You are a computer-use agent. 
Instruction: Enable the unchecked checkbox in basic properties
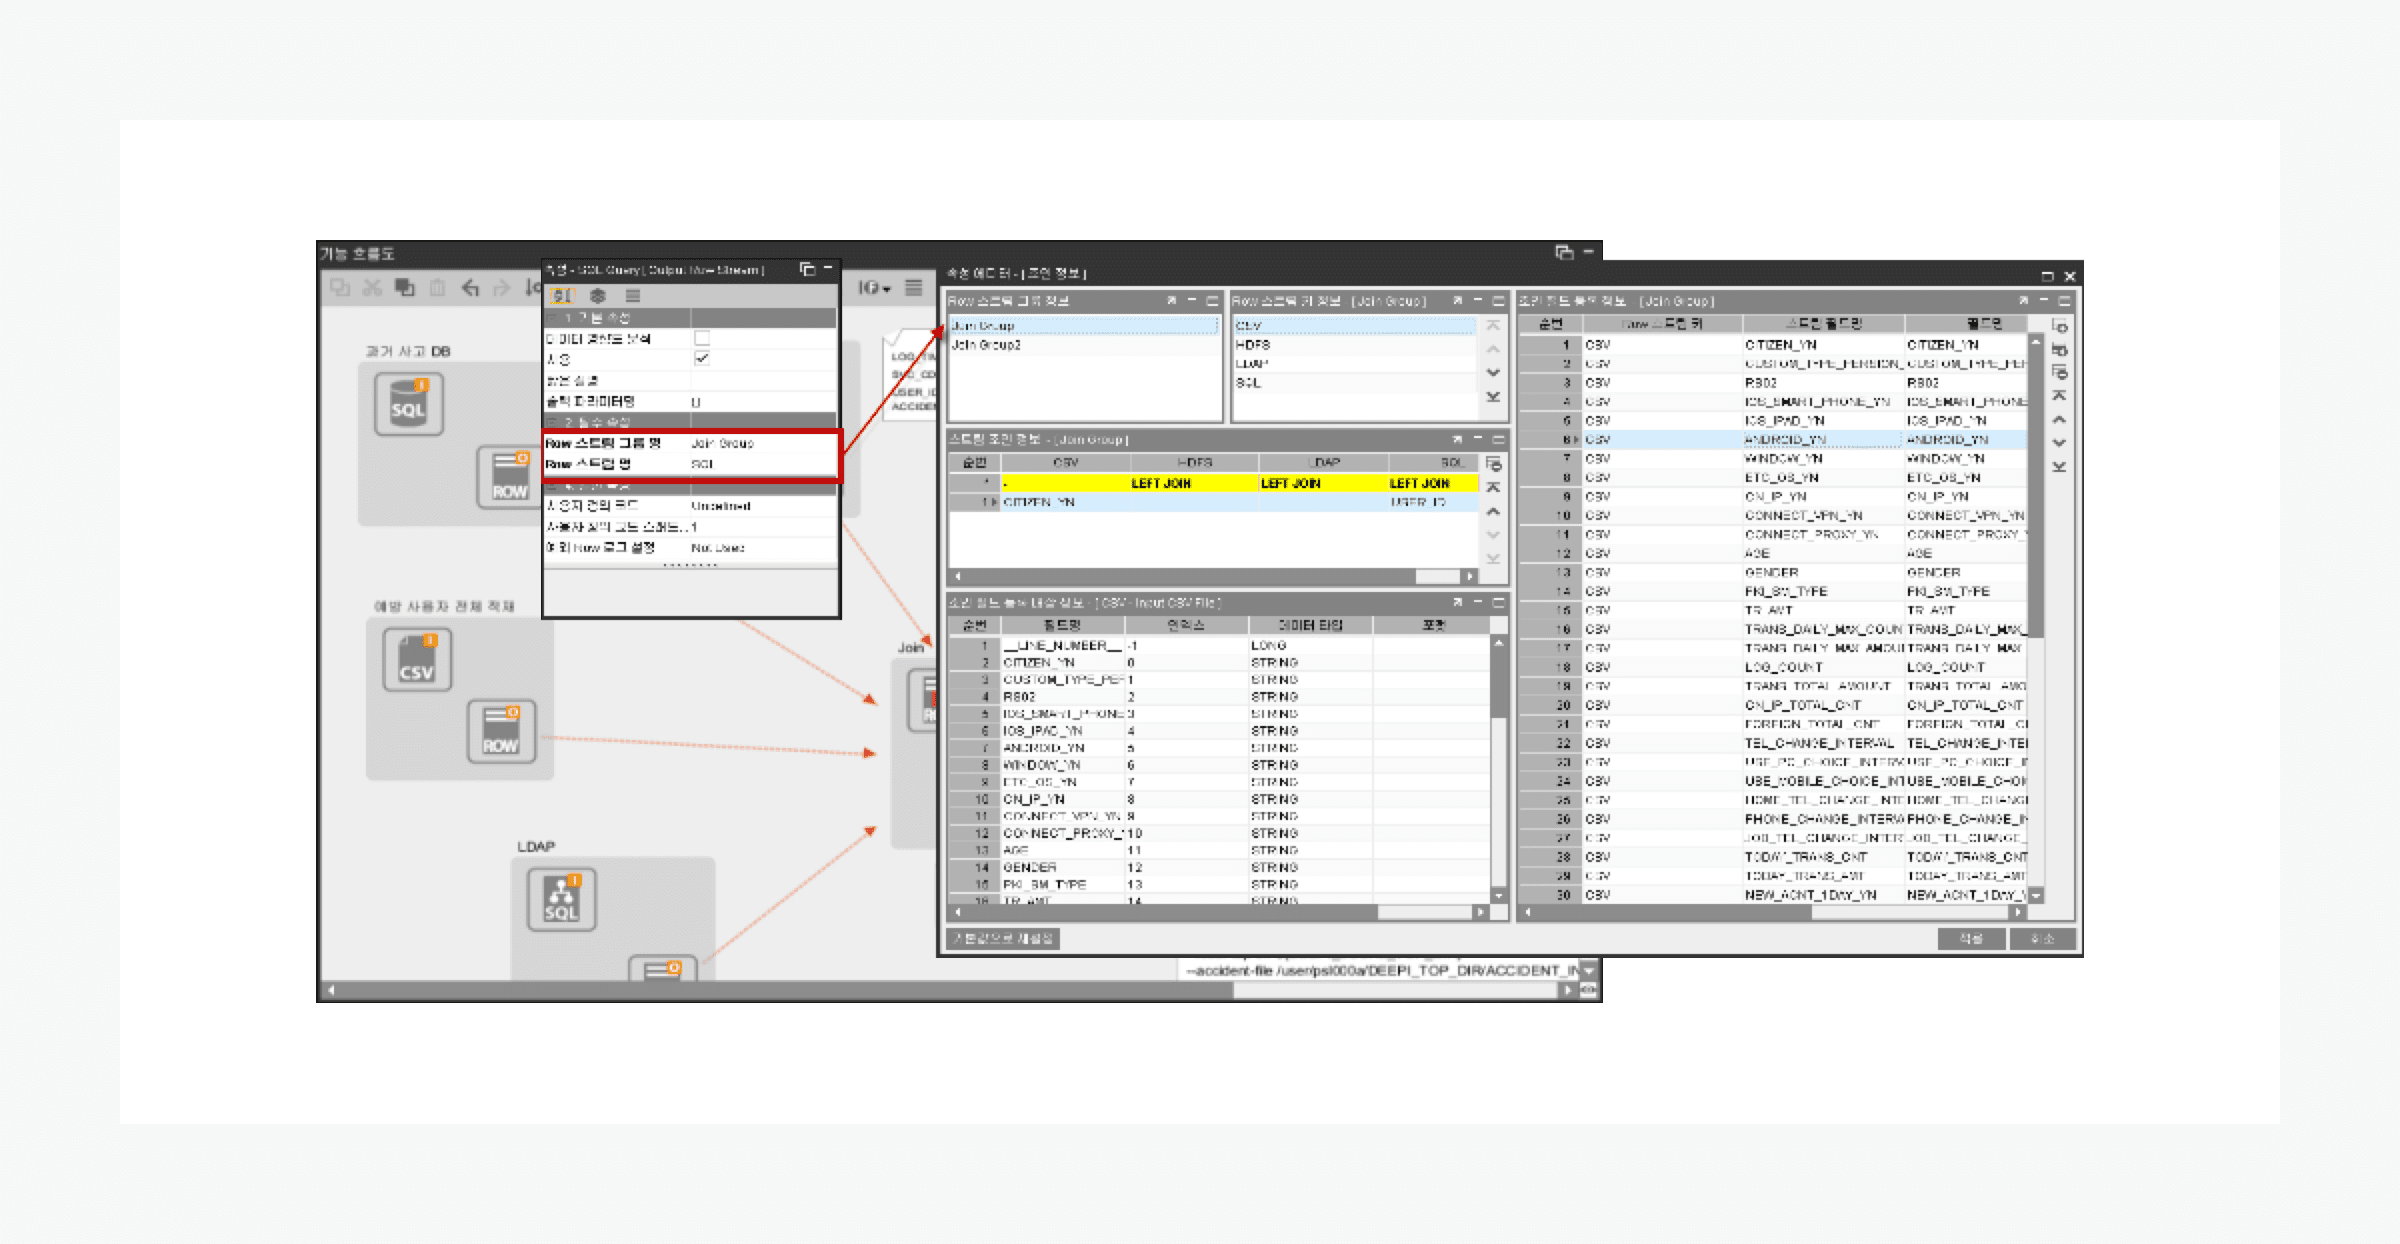point(702,338)
